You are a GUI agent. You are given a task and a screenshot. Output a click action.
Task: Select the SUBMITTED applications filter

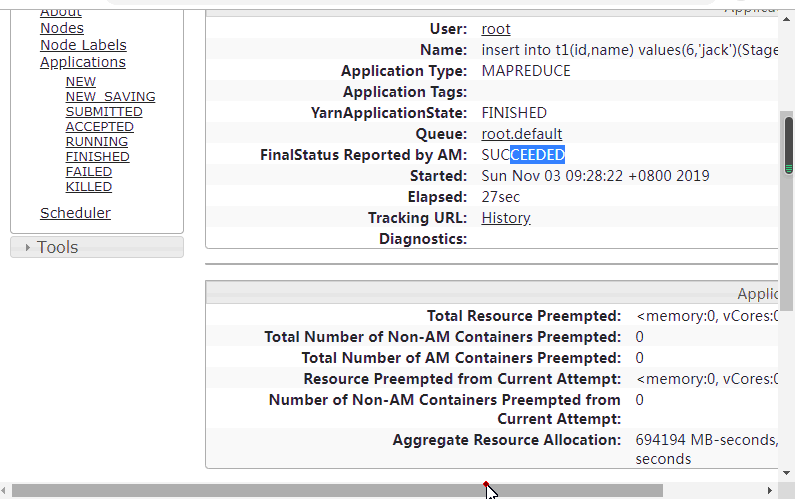[x=104, y=112]
